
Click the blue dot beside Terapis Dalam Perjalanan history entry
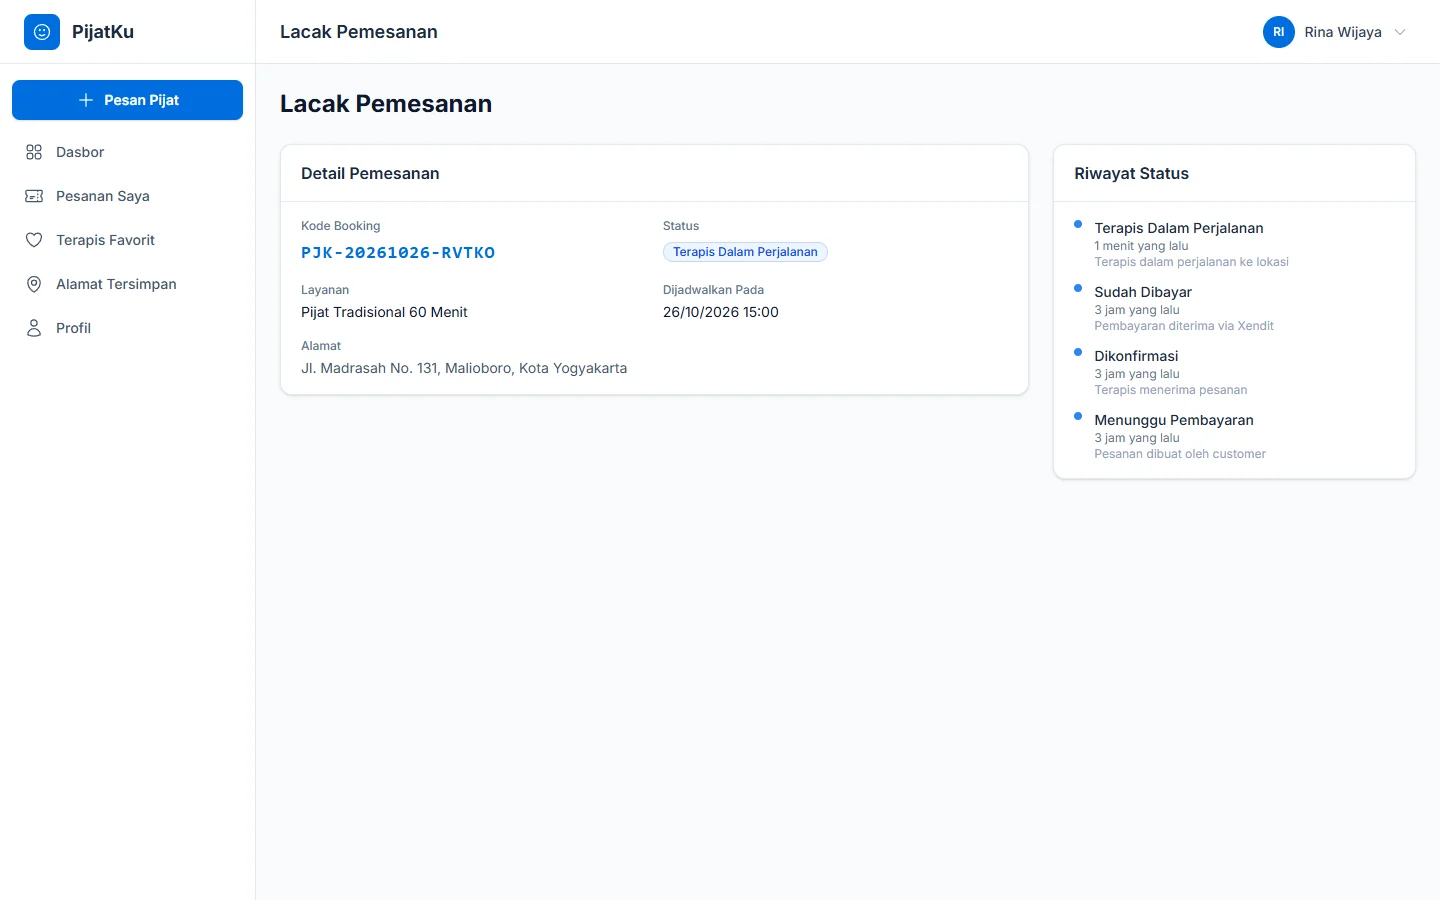coord(1078,224)
